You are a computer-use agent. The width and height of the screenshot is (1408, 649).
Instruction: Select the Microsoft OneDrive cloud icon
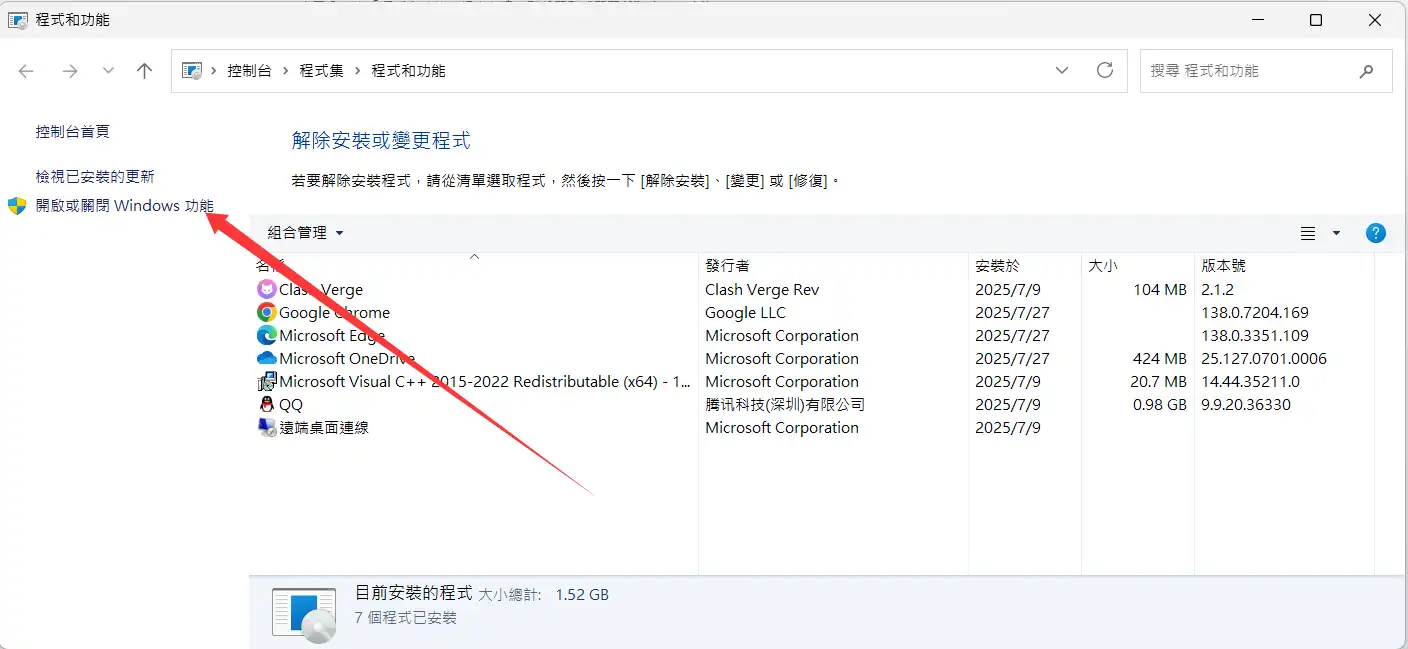click(x=266, y=358)
